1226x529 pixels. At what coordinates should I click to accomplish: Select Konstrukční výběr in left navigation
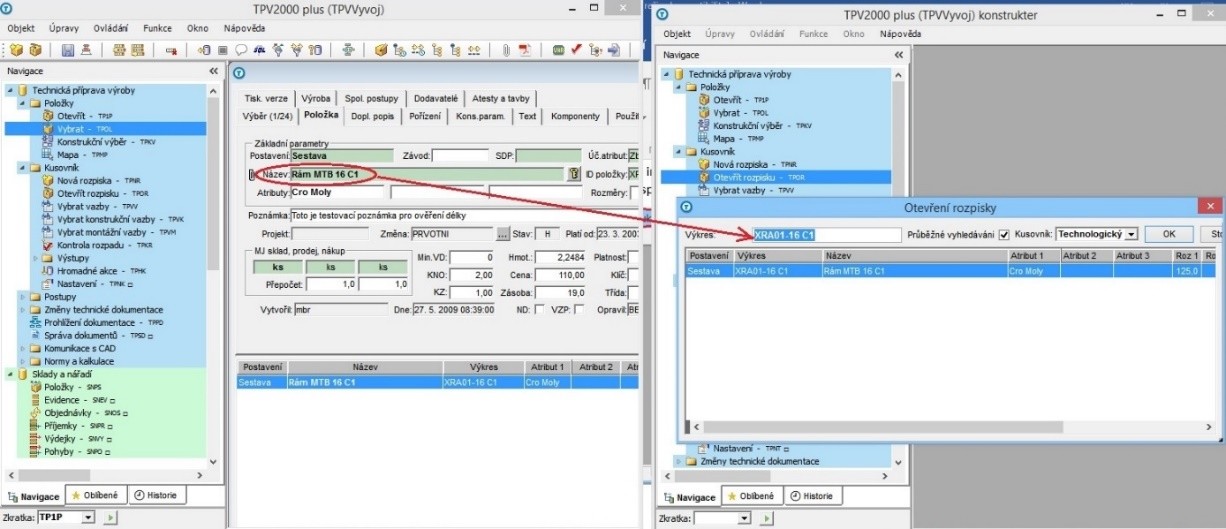pyautogui.click(x=100, y=142)
